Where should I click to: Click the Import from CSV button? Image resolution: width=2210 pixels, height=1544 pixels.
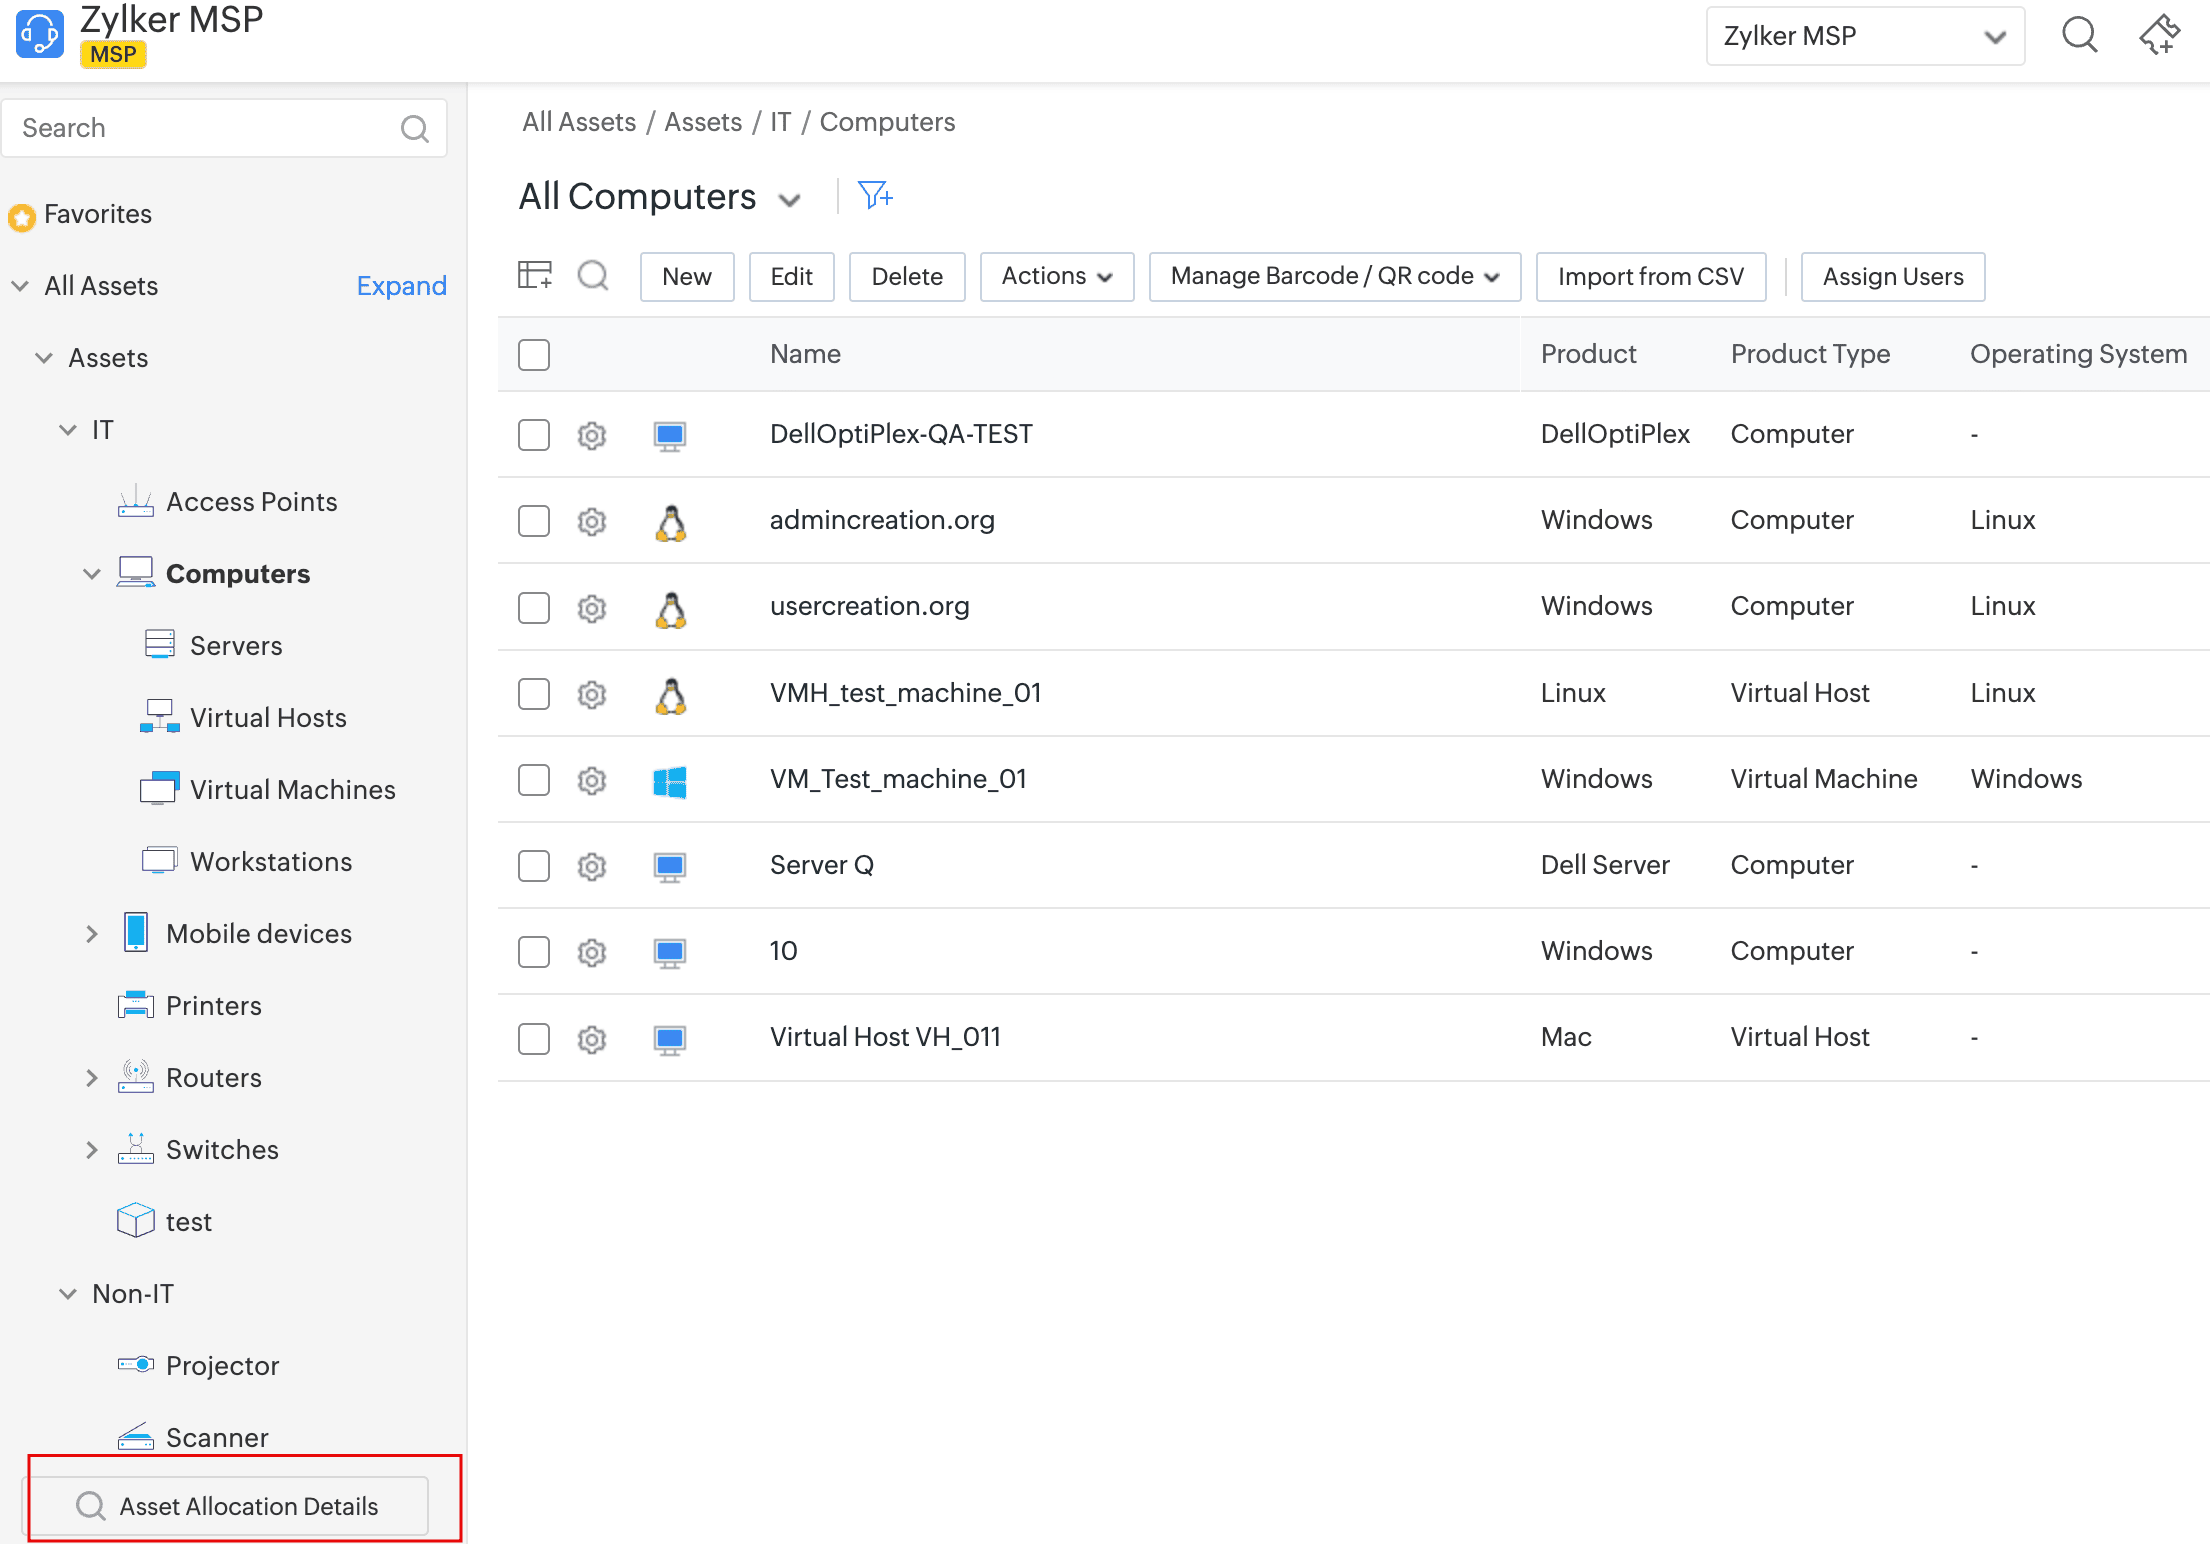[1650, 277]
